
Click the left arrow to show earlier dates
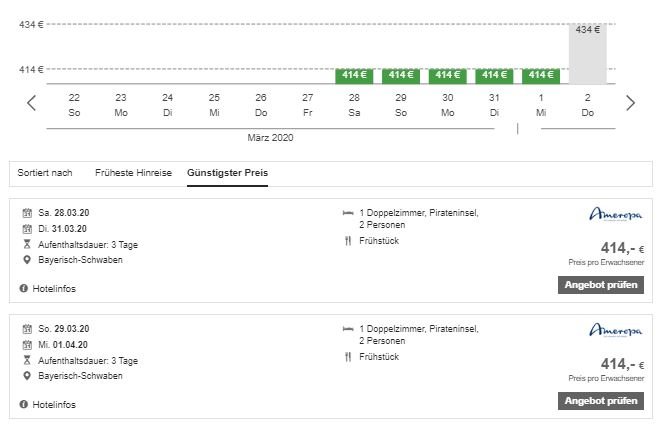32,103
